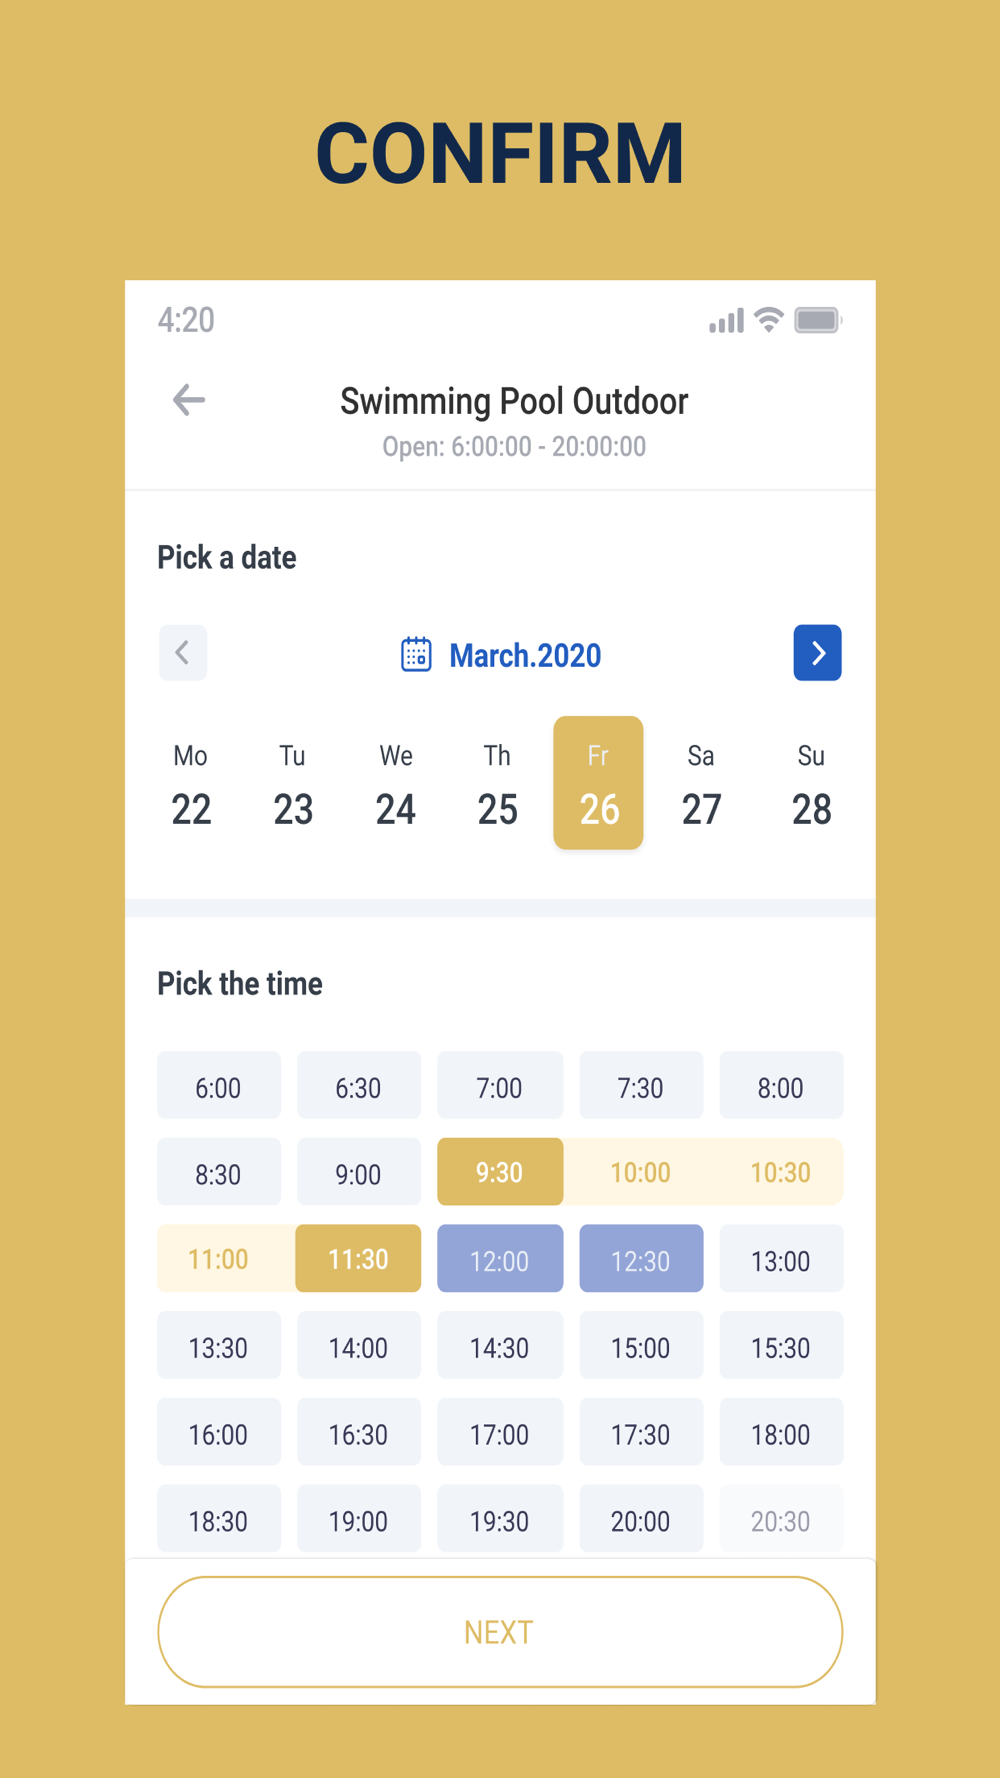
Task: Tap the Wi-Fi status icon
Action: pos(768,320)
